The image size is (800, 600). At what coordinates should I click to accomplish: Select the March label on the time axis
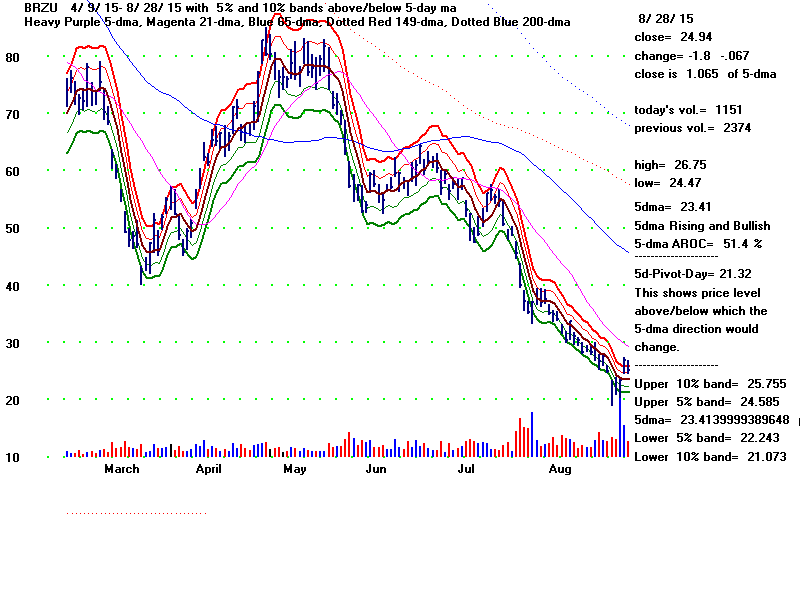(x=121, y=468)
